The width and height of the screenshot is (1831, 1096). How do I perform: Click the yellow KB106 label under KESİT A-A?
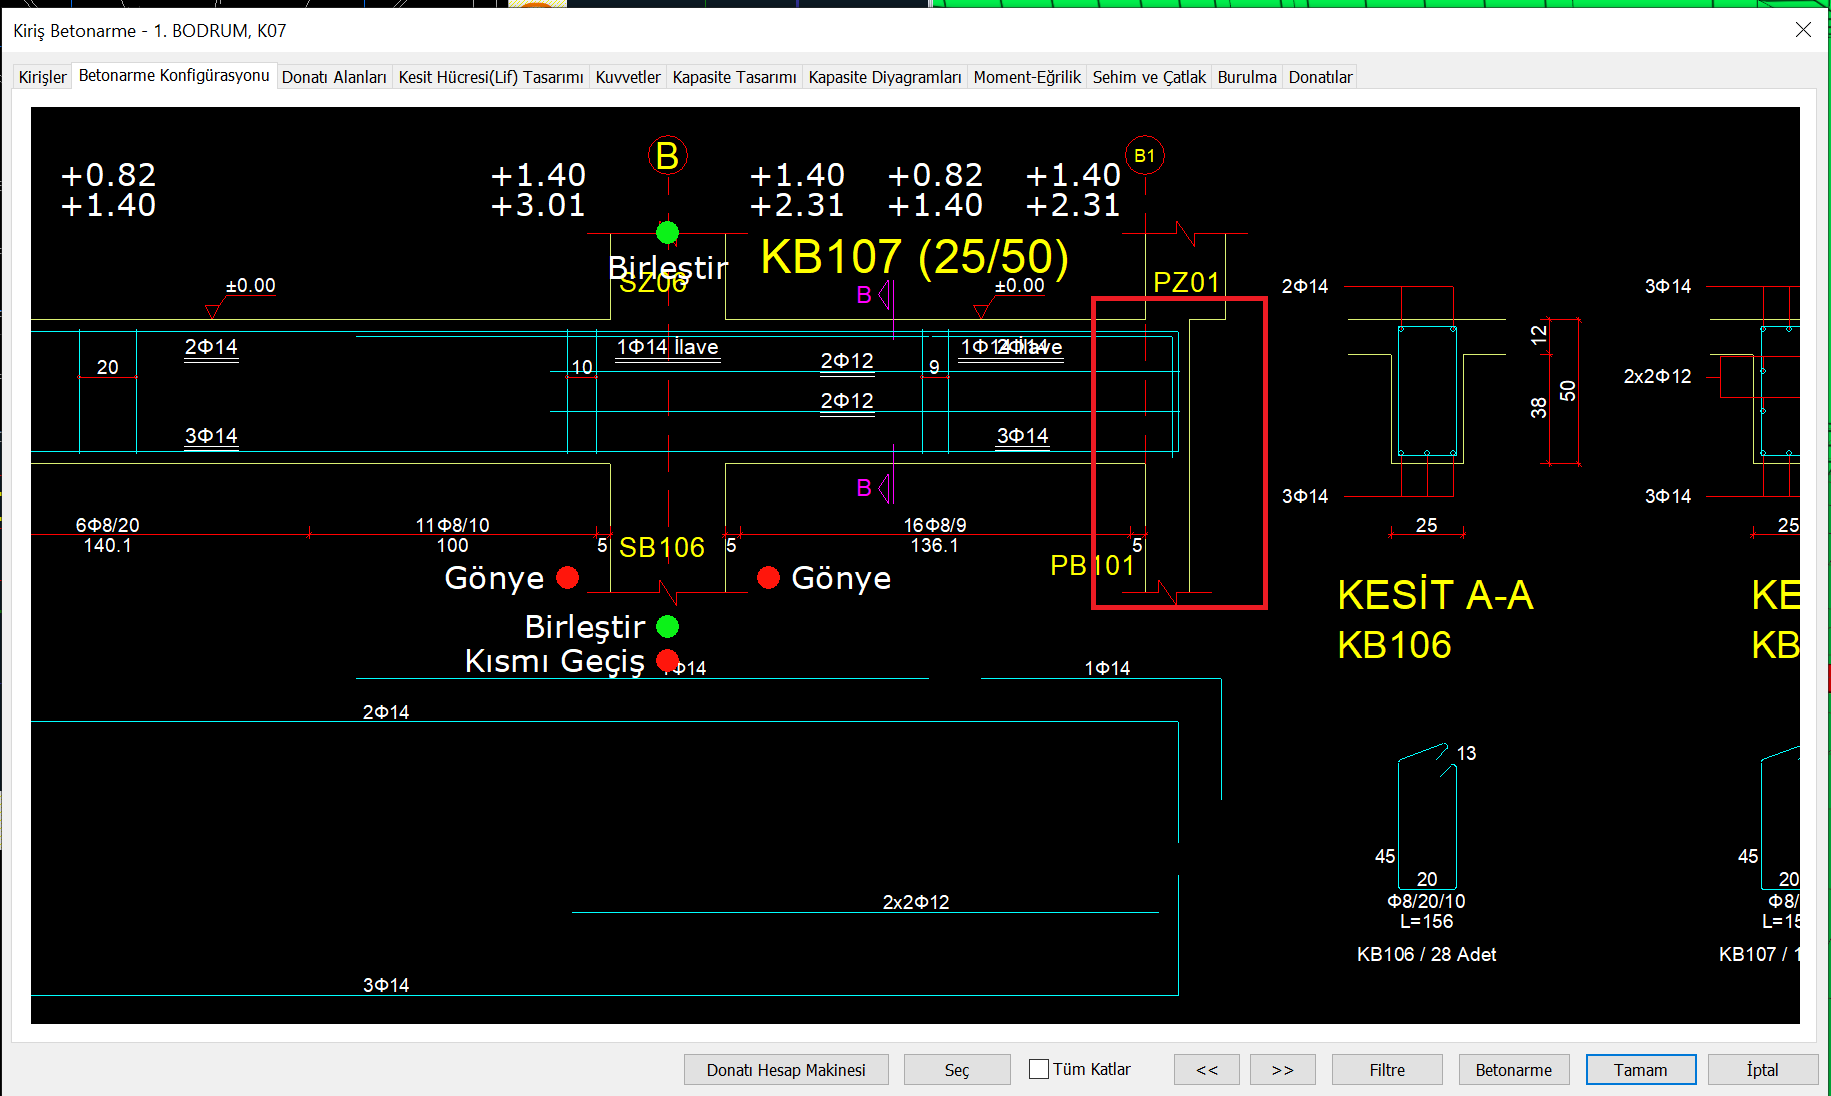[1394, 646]
